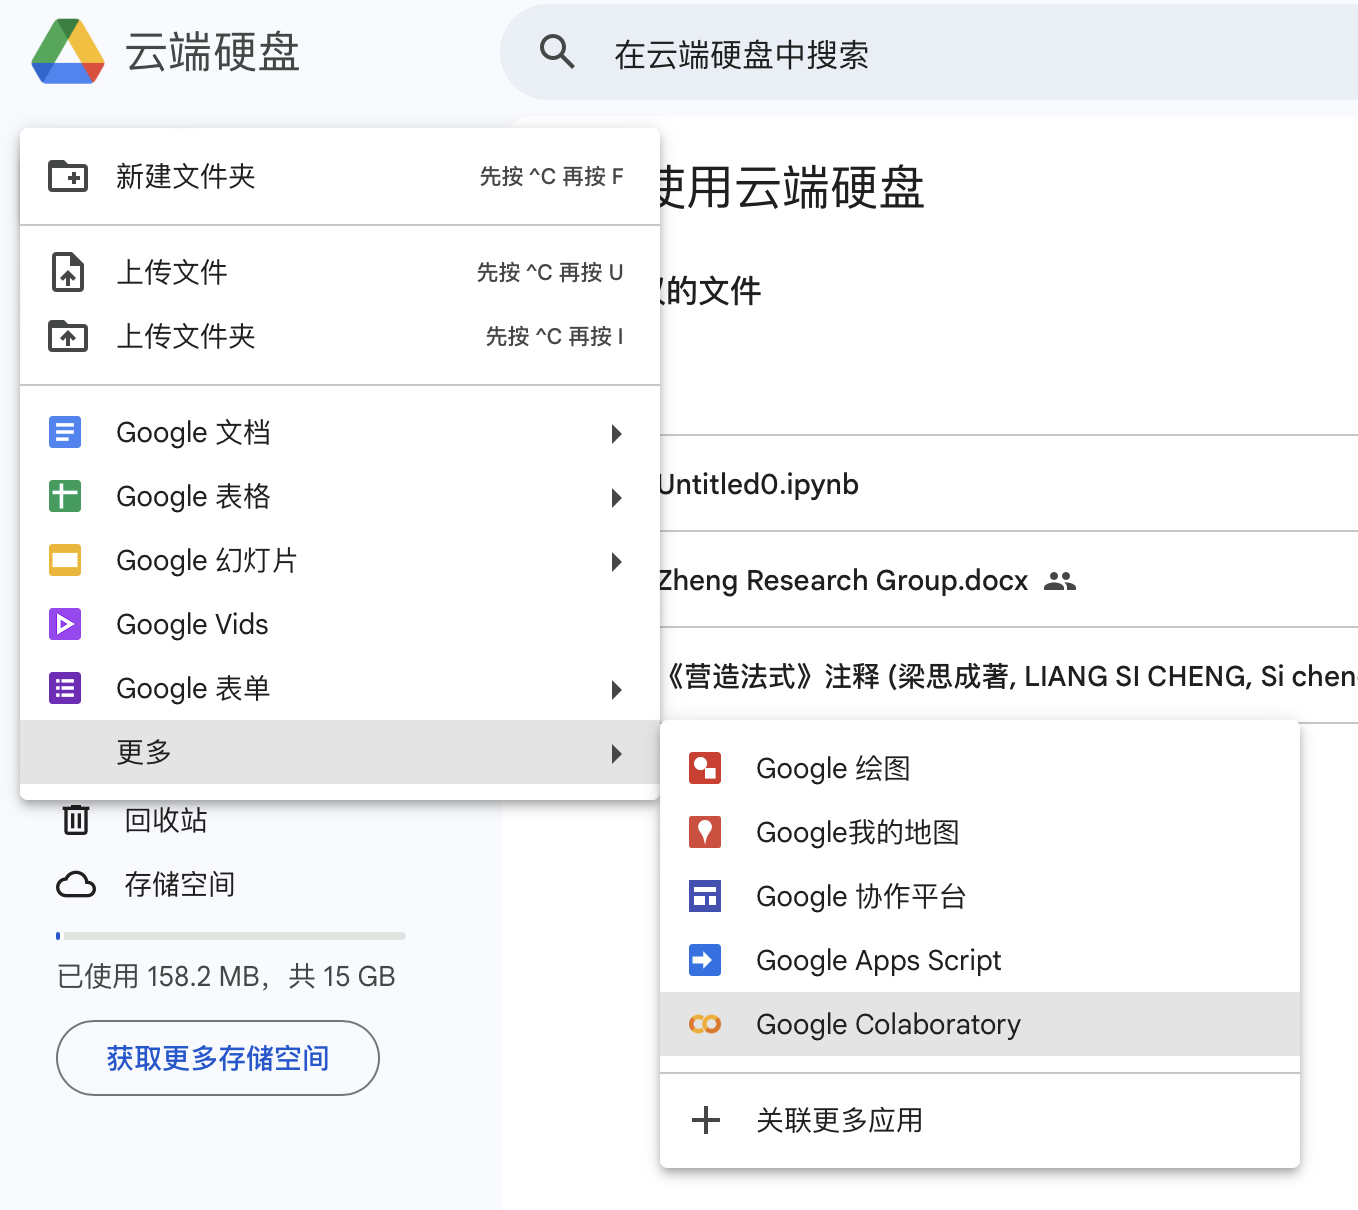This screenshot has width=1358, height=1210.
Task: Click the Google Colaboratory icon
Action: pos(705,1024)
